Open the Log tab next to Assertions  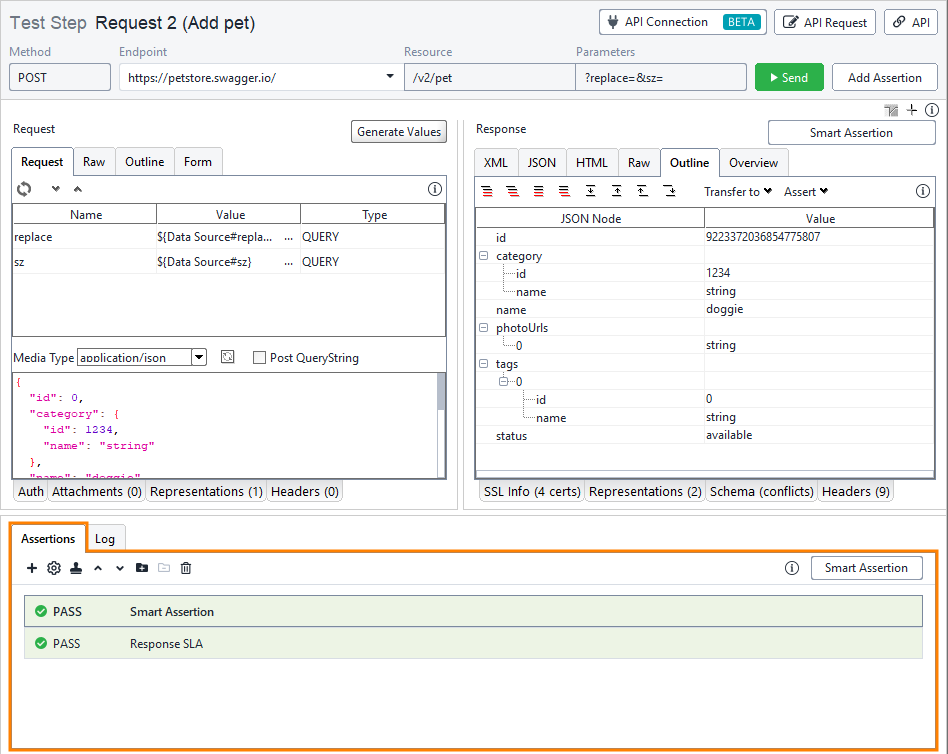click(x=105, y=537)
